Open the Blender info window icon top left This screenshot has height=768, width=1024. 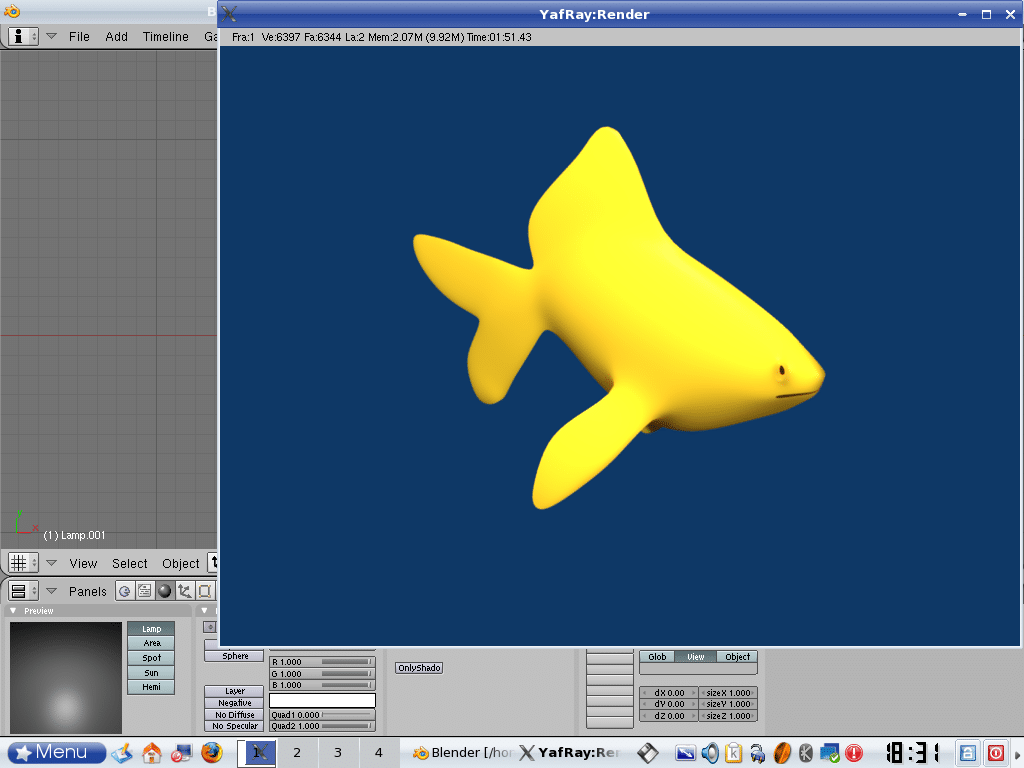(17, 36)
